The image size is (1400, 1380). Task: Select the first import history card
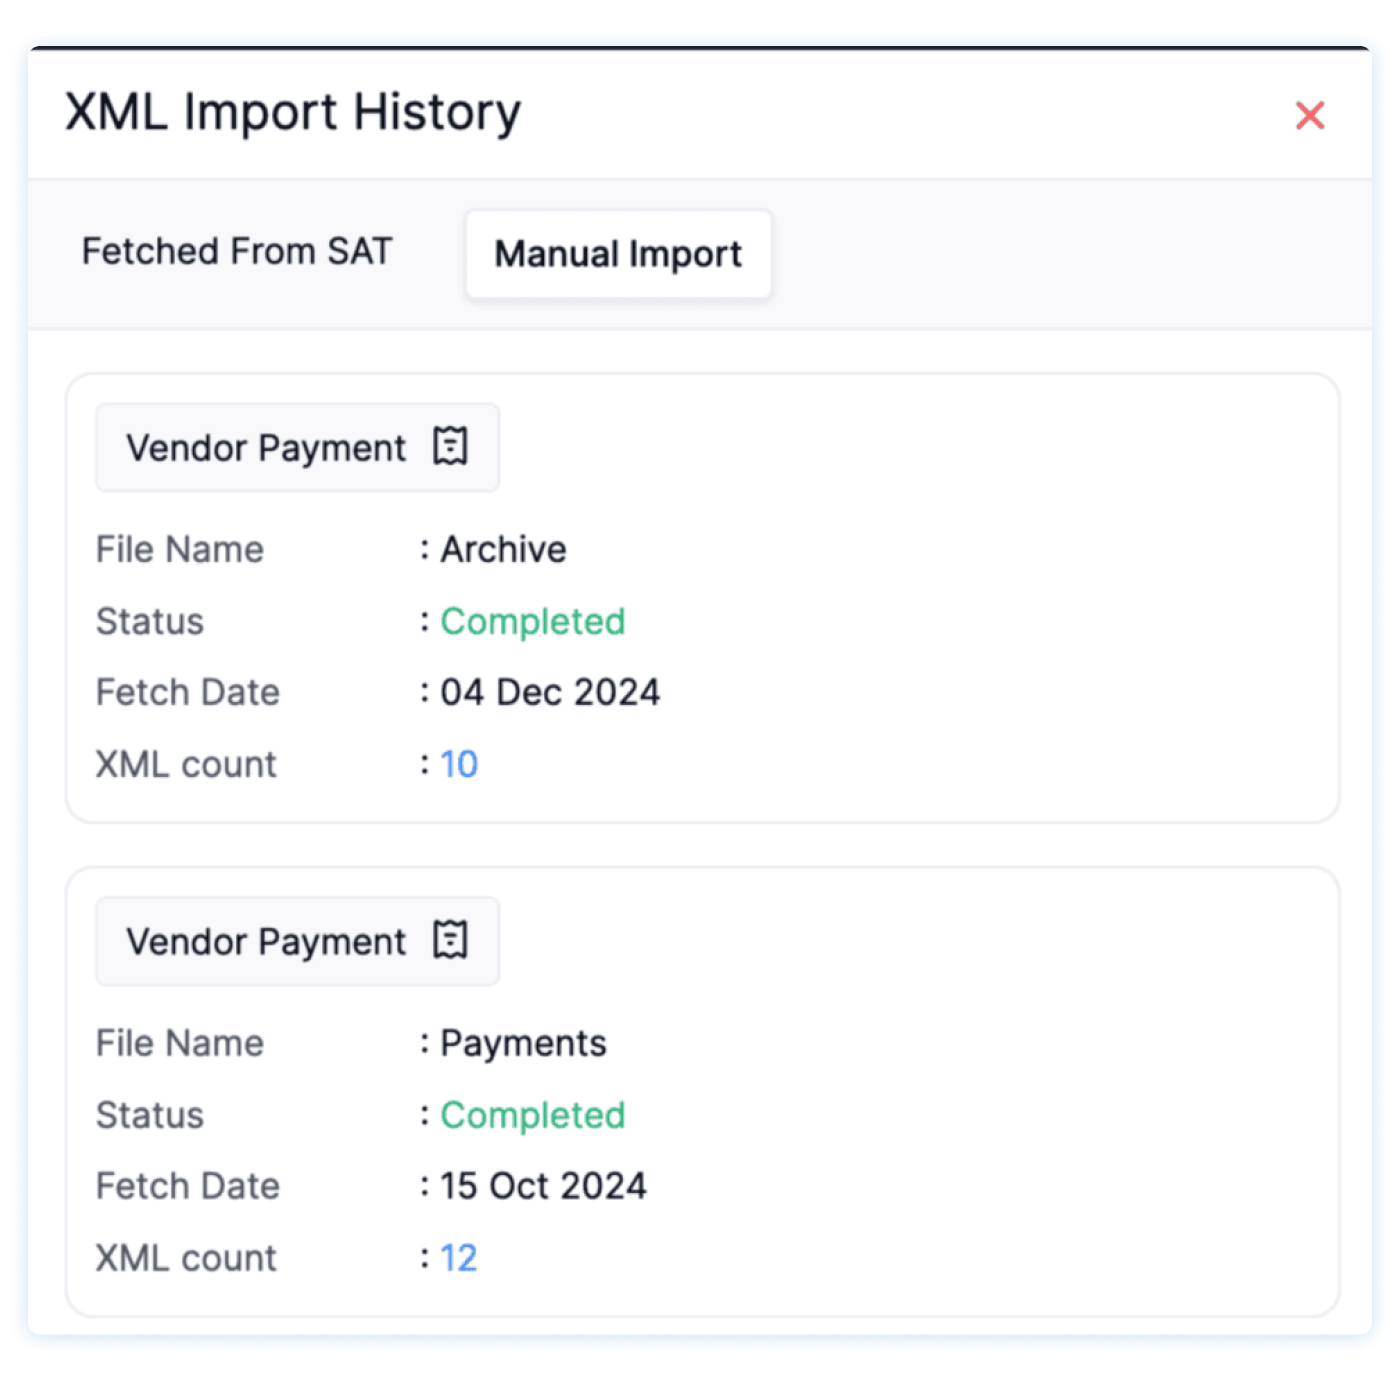tap(700, 595)
